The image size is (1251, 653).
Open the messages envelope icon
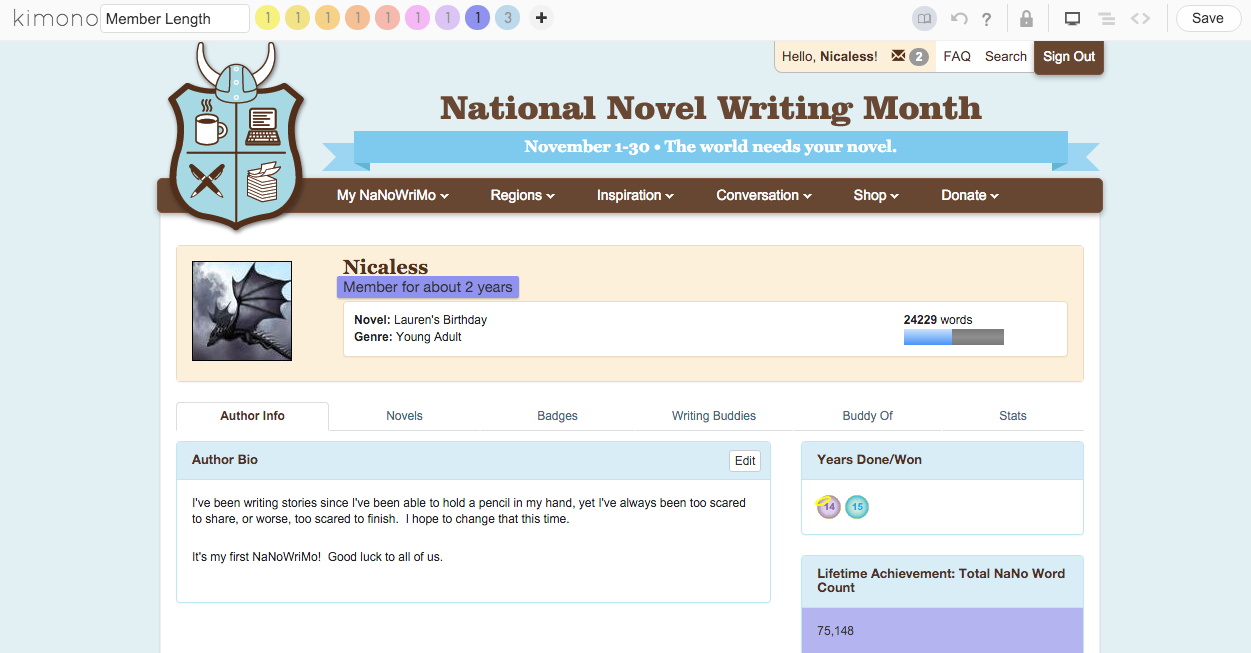tap(898, 56)
